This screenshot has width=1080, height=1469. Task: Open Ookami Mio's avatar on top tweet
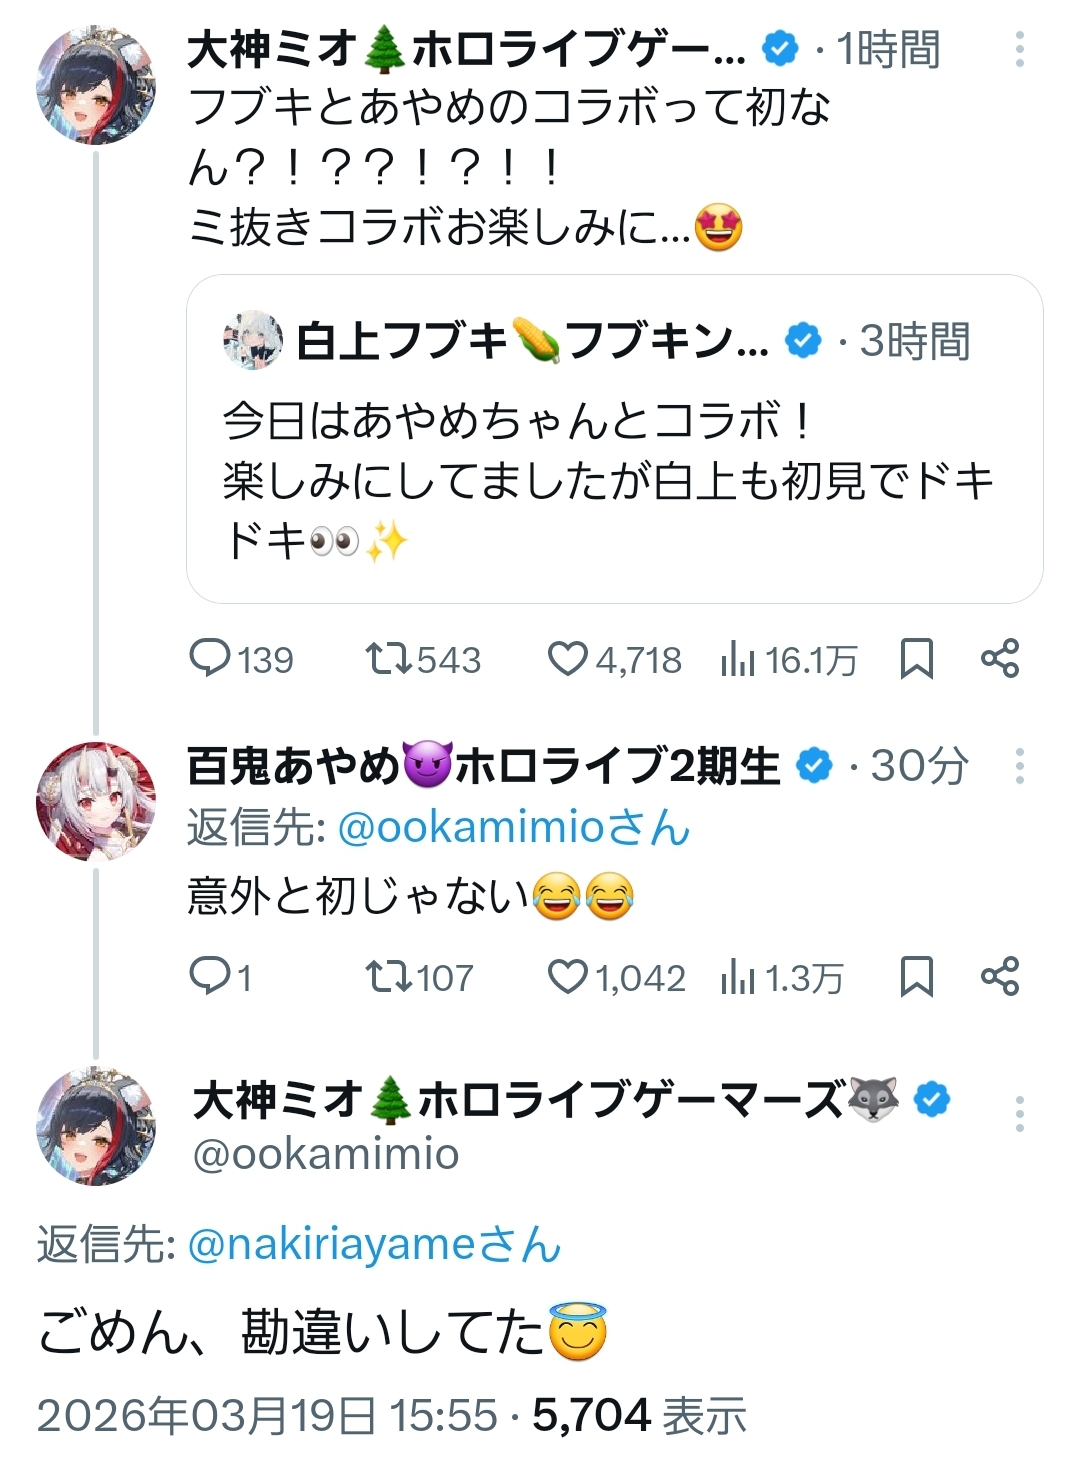click(x=96, y=86)
